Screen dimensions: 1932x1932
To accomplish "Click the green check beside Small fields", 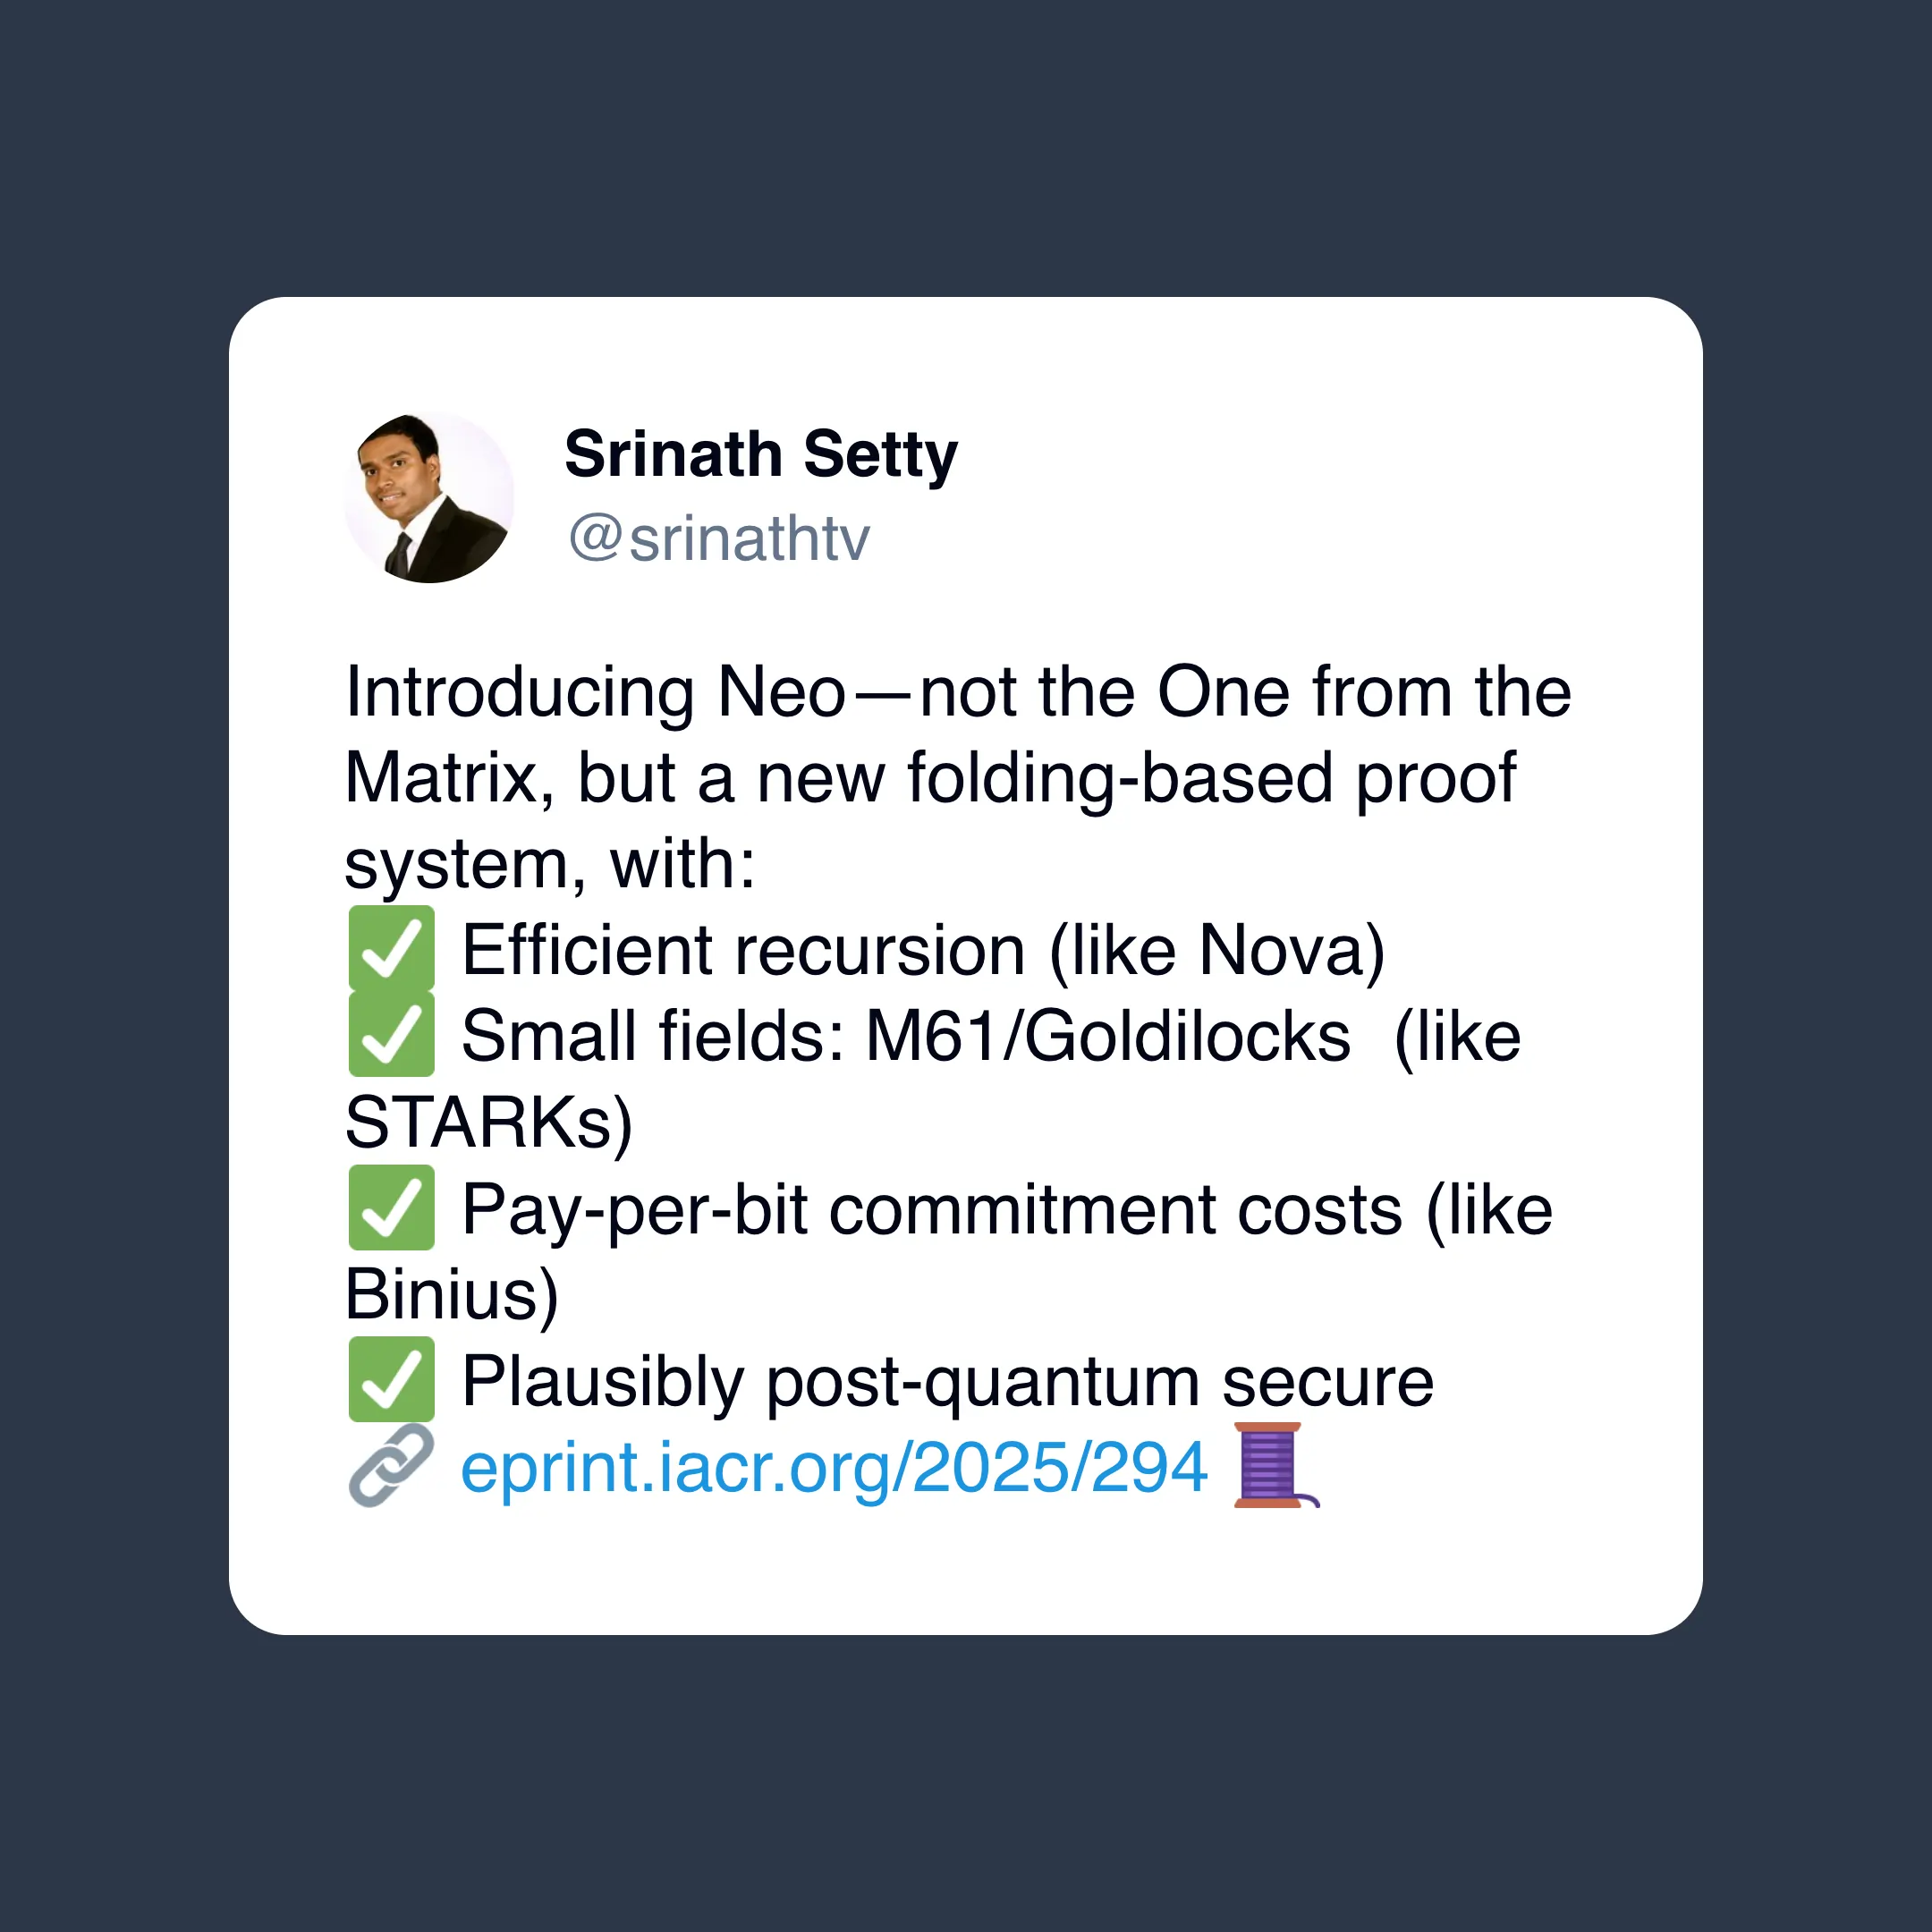I will pos(391,1034).
